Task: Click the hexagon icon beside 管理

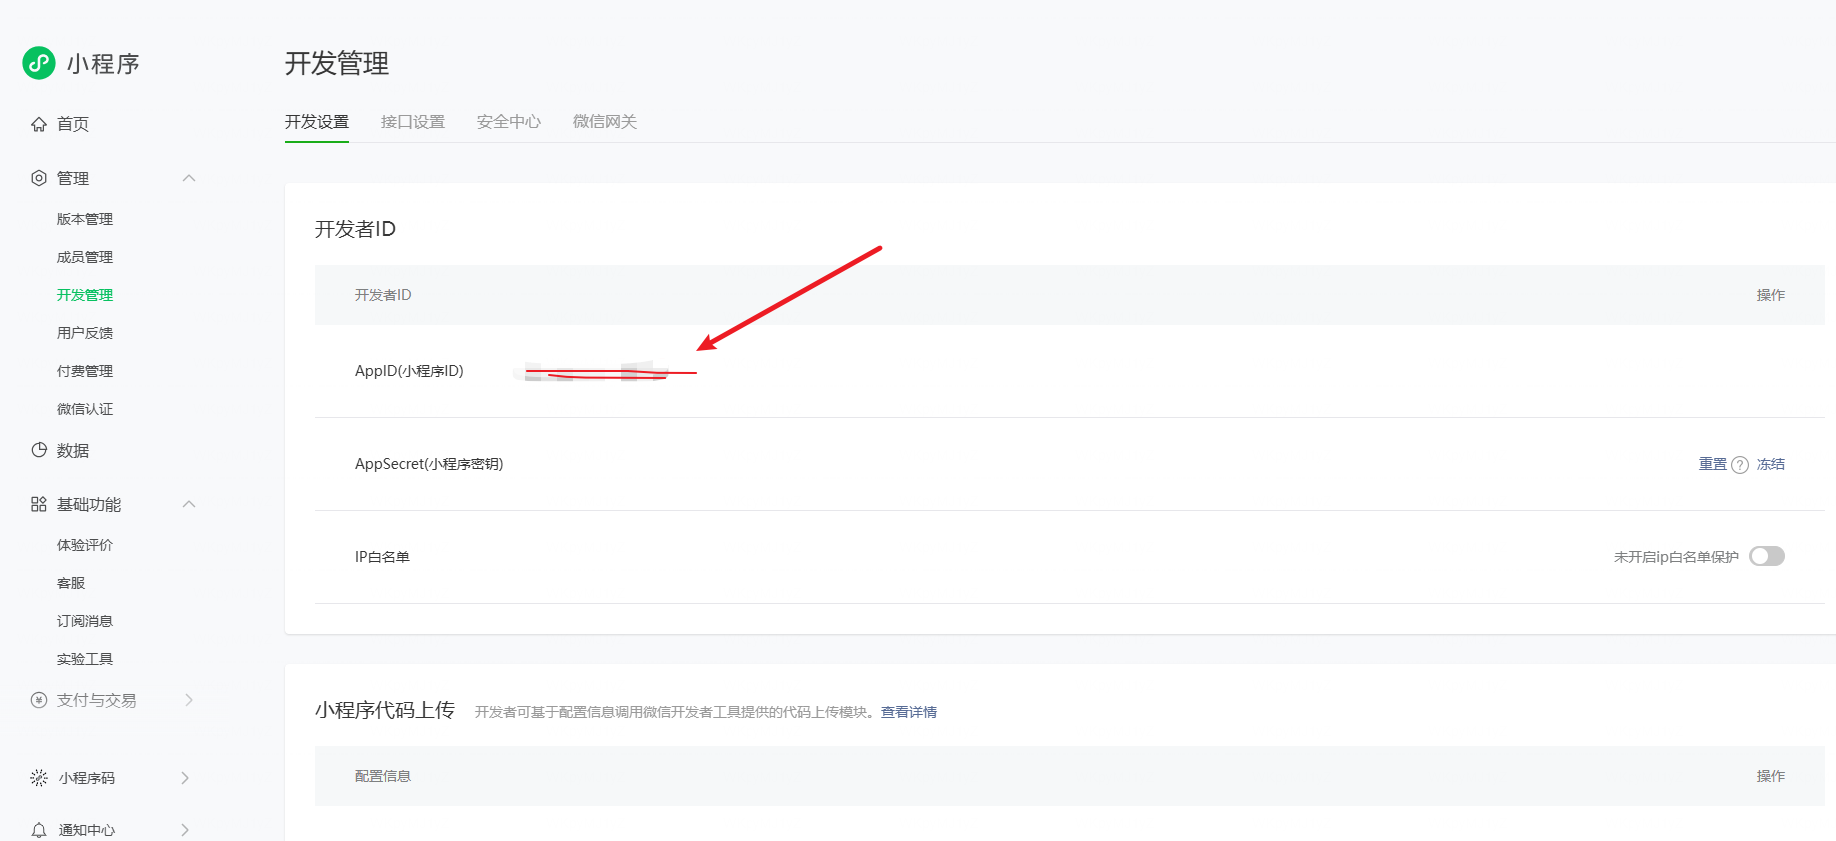Action: [39, 178]
